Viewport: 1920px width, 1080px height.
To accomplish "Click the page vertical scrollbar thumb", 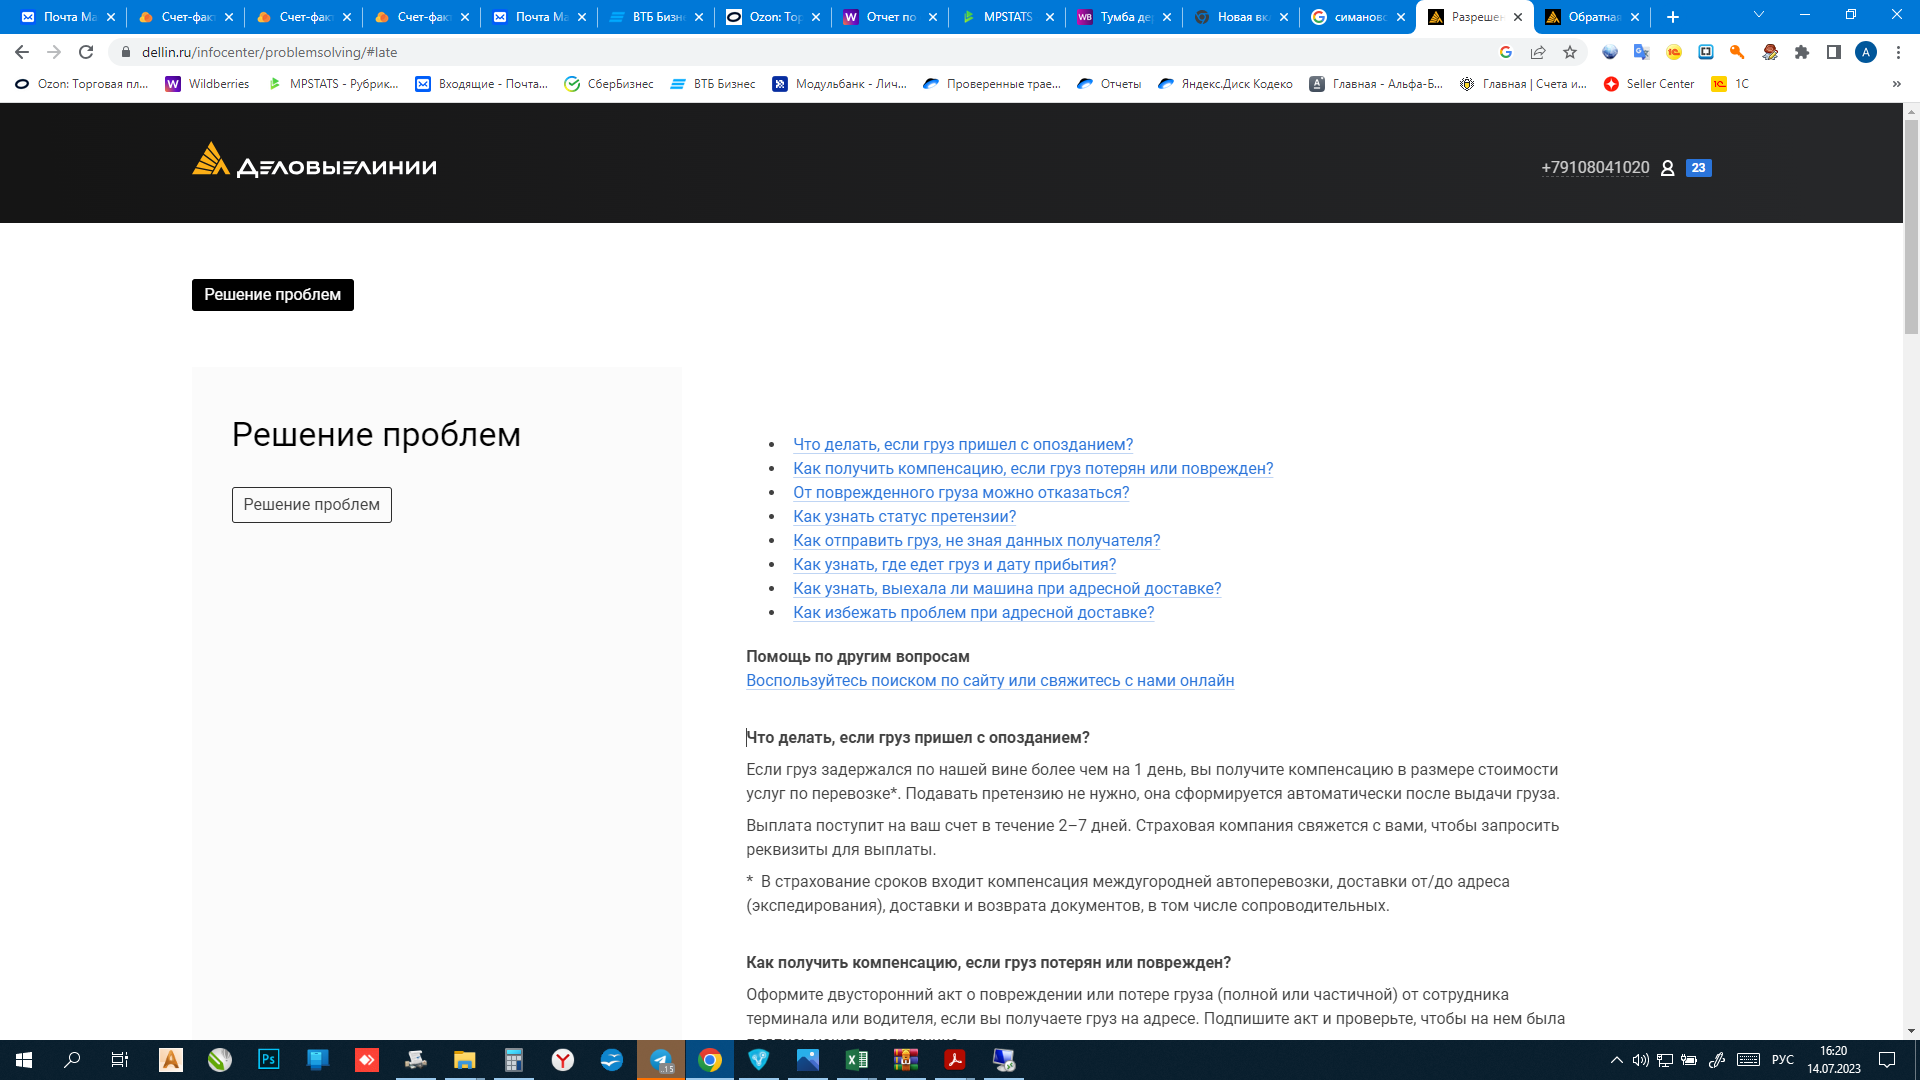I will (1911, 227).
